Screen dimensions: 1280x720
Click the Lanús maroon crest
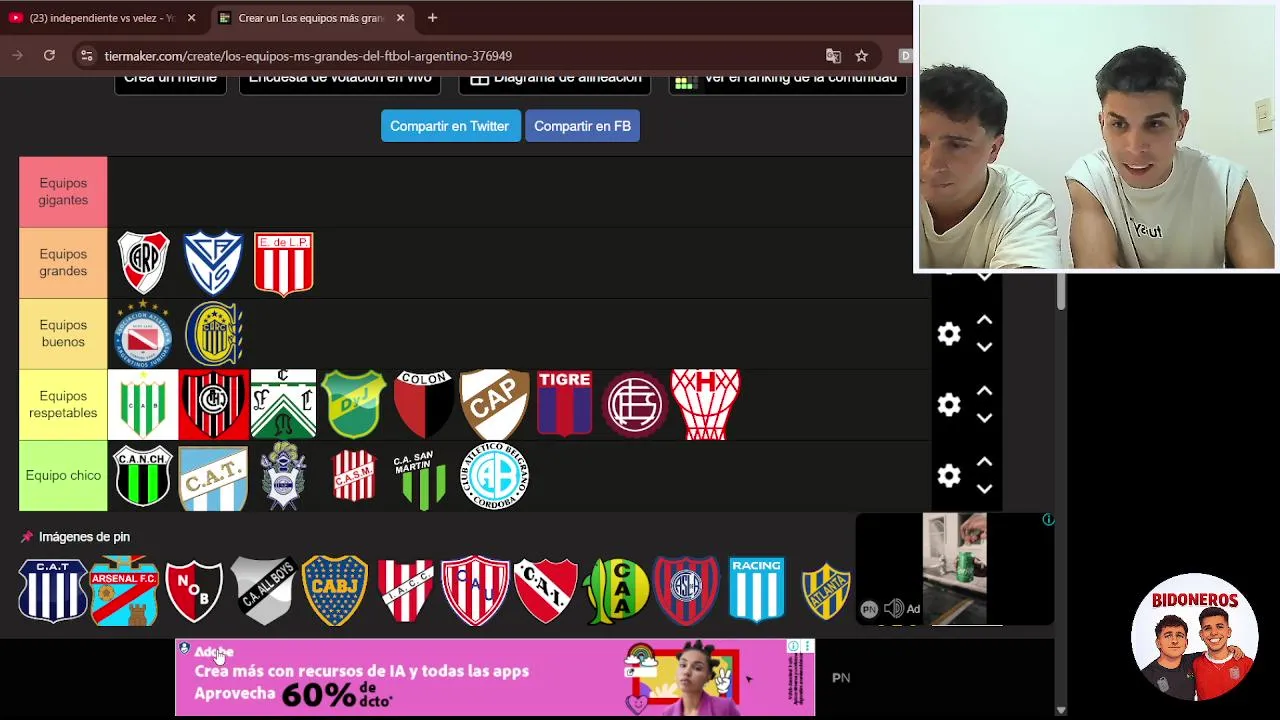(635, 404)
